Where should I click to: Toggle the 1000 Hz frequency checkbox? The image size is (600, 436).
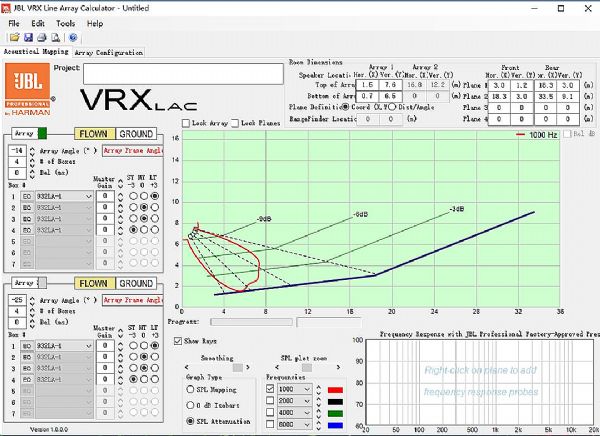click(270, 389)
